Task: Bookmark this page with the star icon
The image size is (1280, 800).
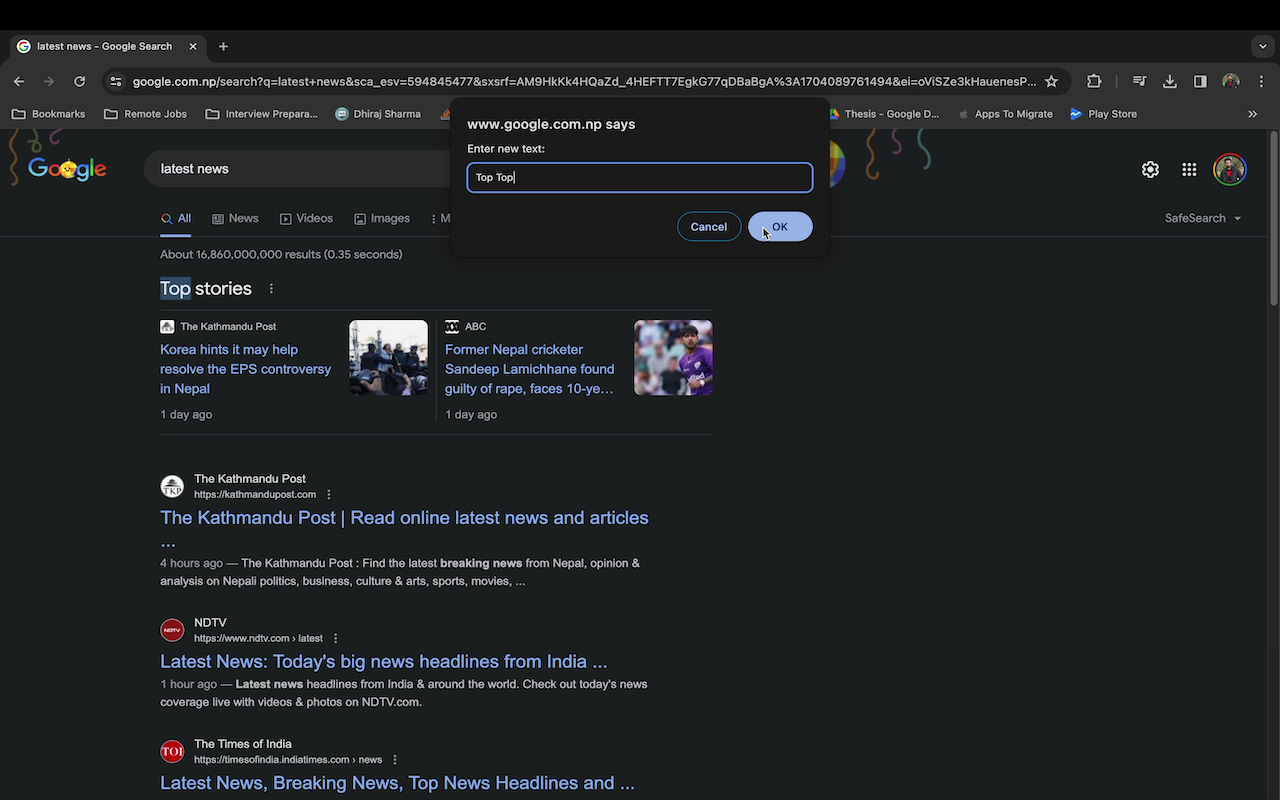Action: pos(1051,81)
